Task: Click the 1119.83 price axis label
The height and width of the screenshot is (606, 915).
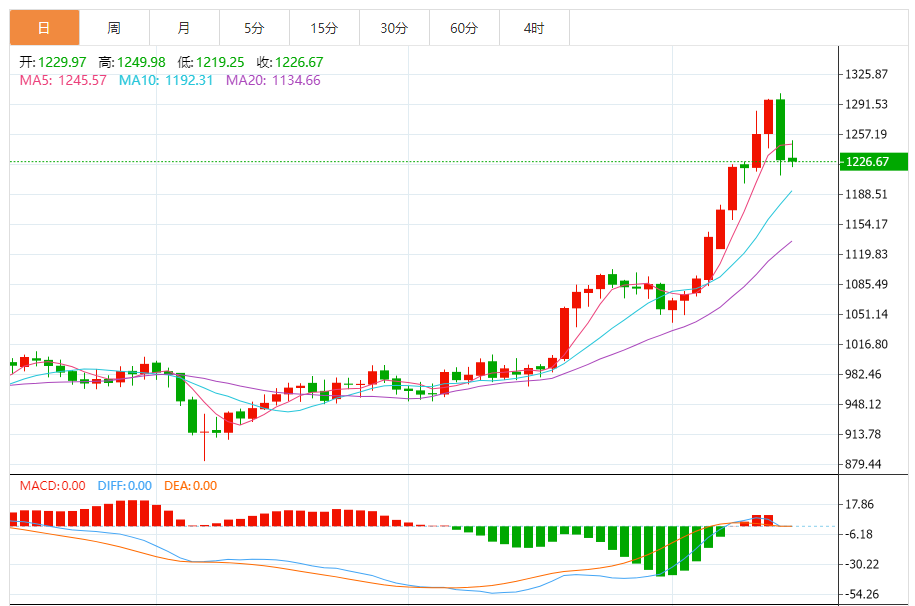Action: click(x=867, y=254)
